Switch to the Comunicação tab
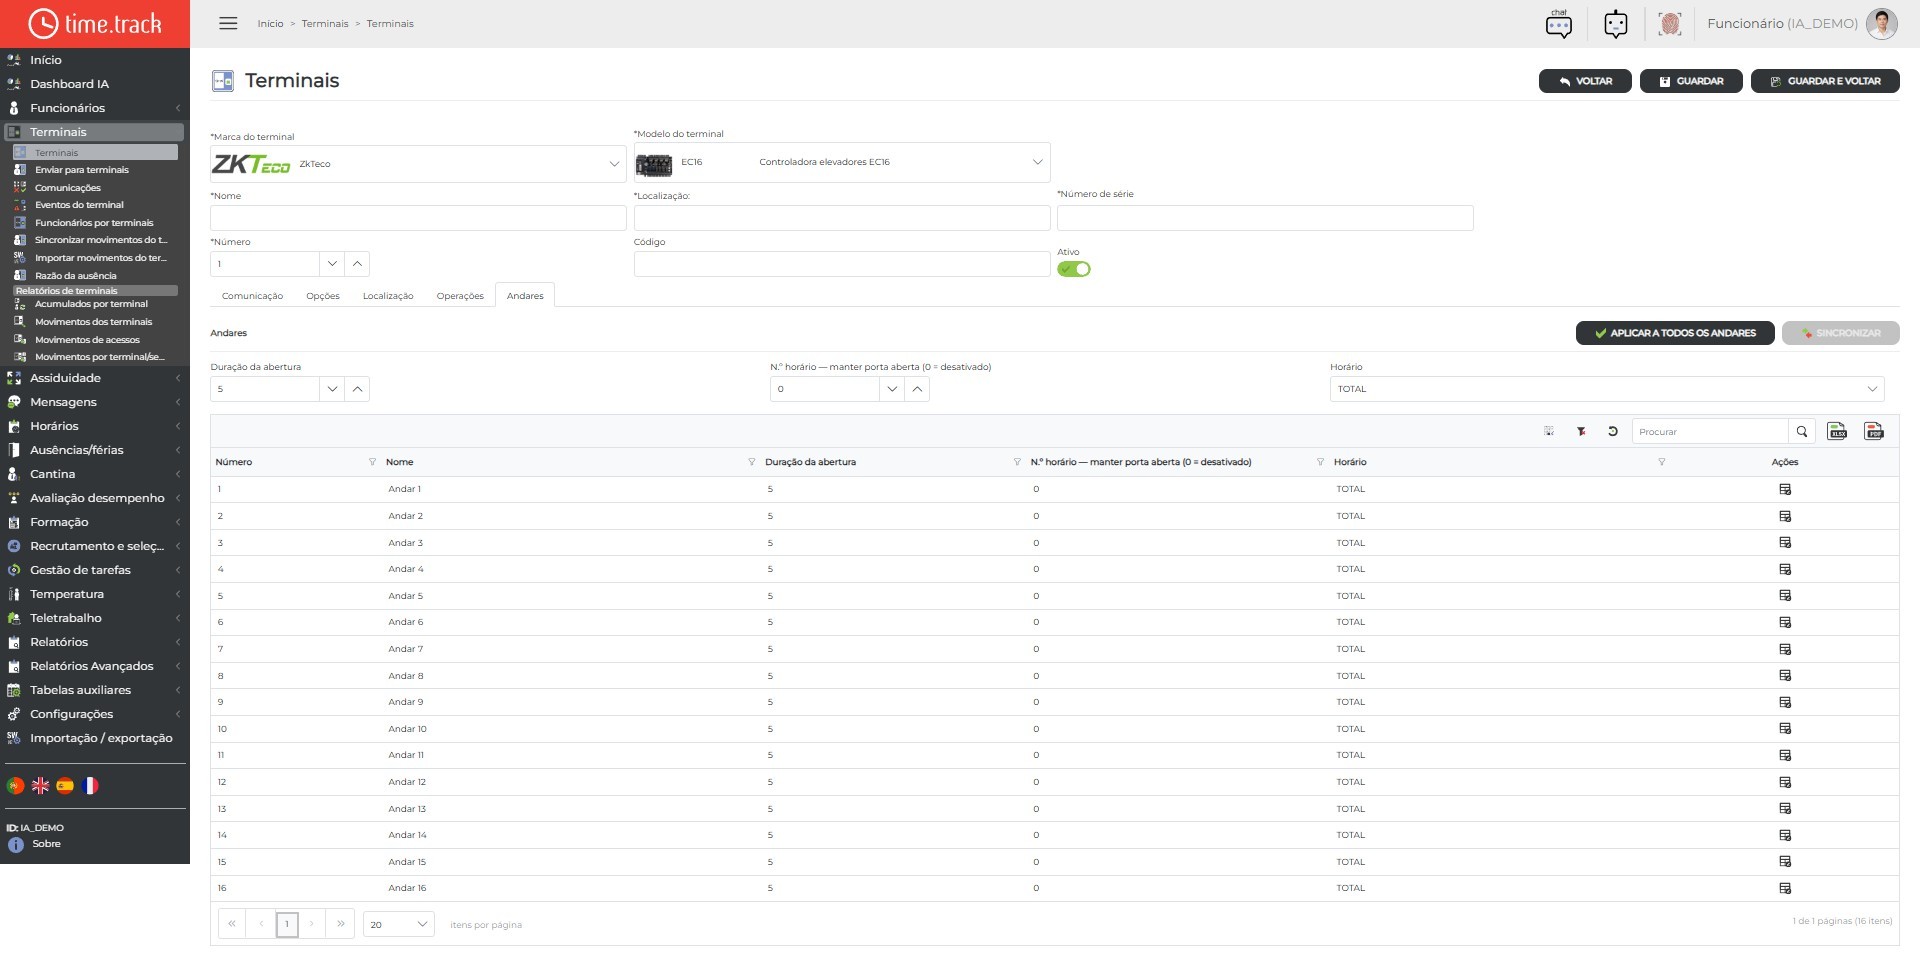Screen dimensions: 1920x956 point(252,296)
